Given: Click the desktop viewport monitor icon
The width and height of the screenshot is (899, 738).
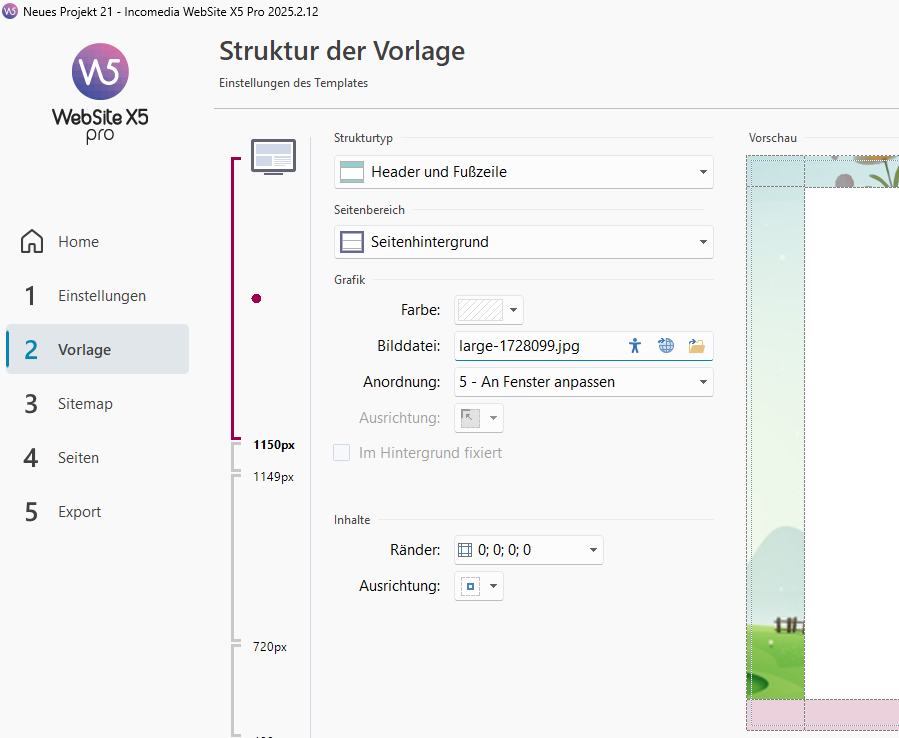Looking at the screenshot, I should 273,157.
